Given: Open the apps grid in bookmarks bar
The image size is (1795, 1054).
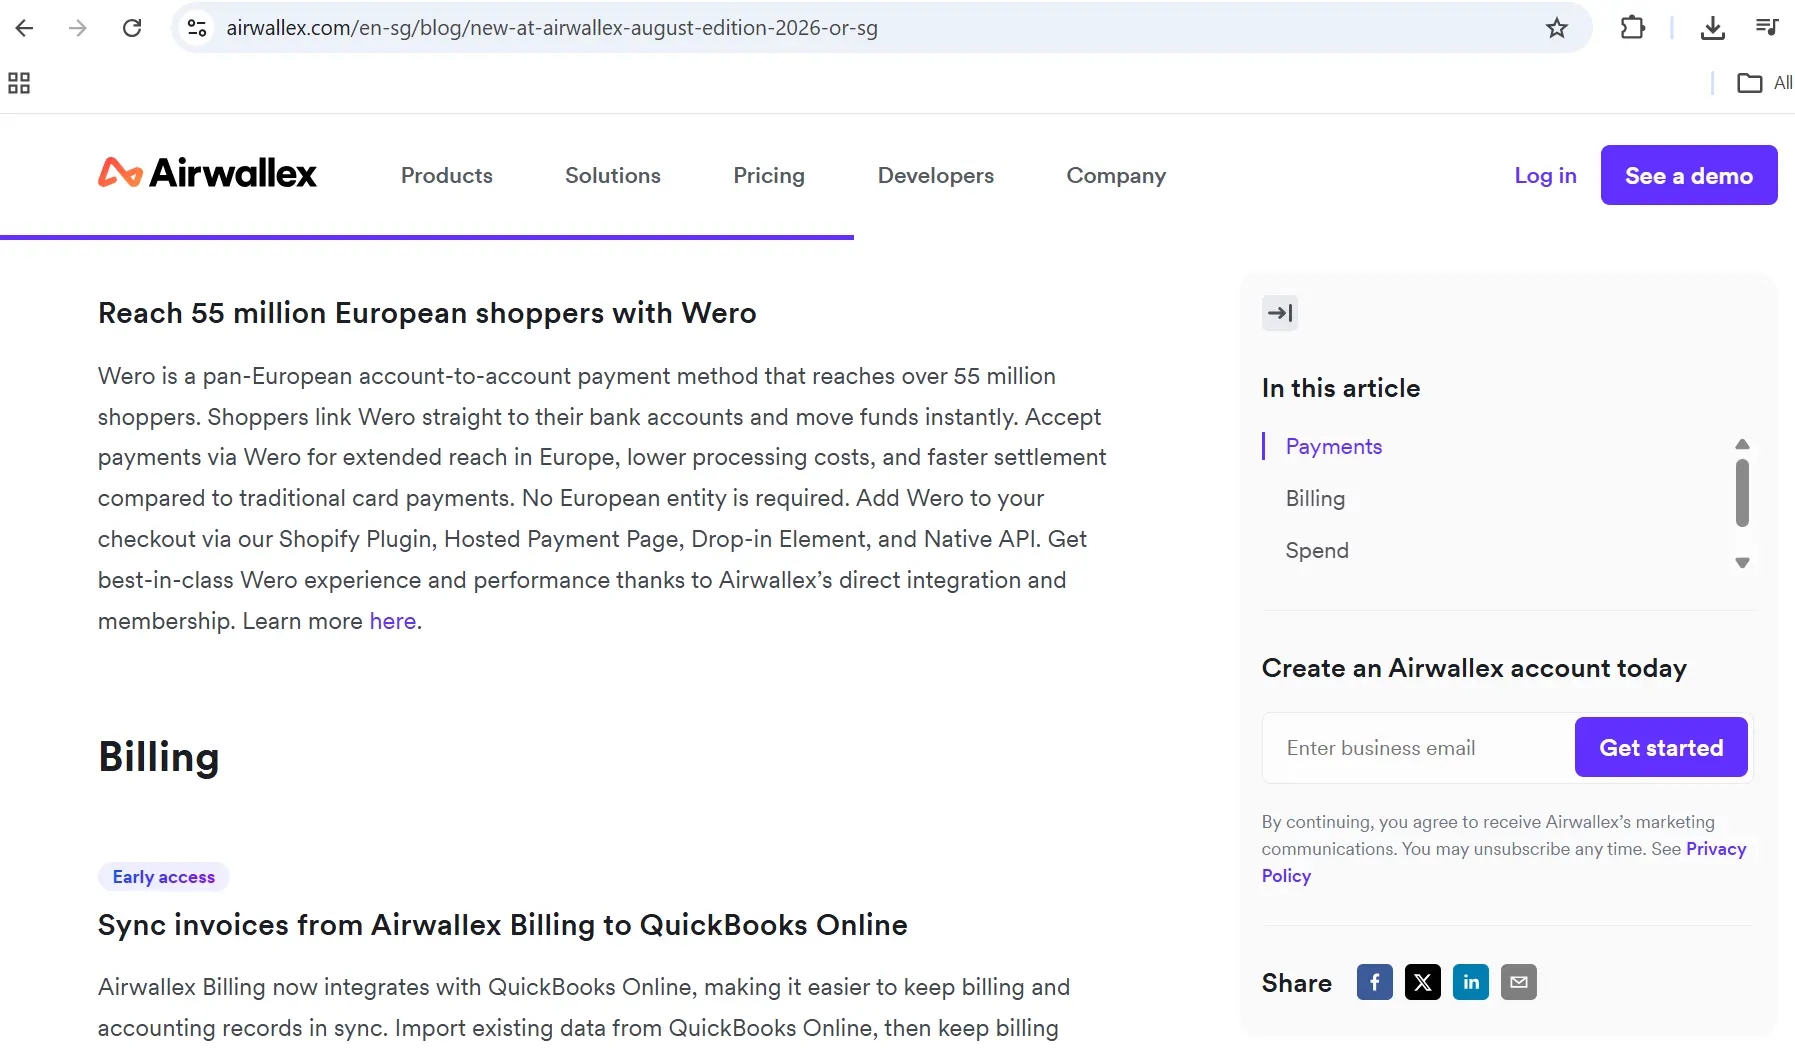Looking at the screenshot, I should click(19, 83).
